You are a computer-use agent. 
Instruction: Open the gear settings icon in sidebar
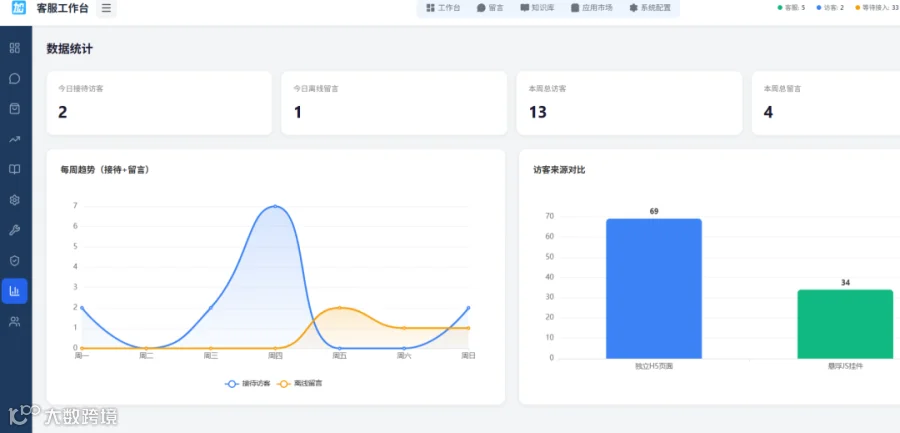coord(15,200)
